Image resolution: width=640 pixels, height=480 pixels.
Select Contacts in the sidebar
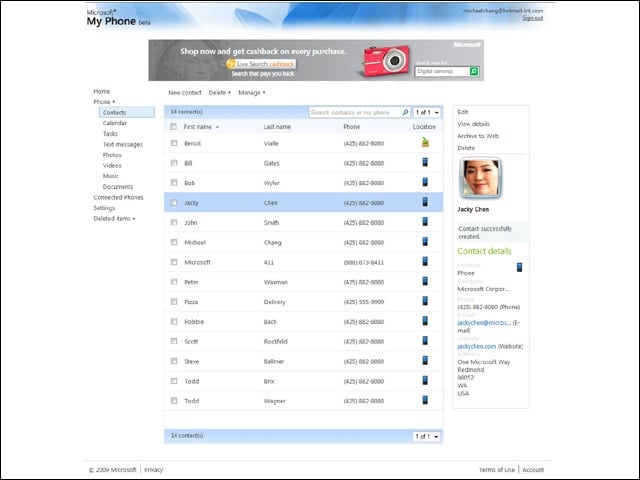(127, 112)
